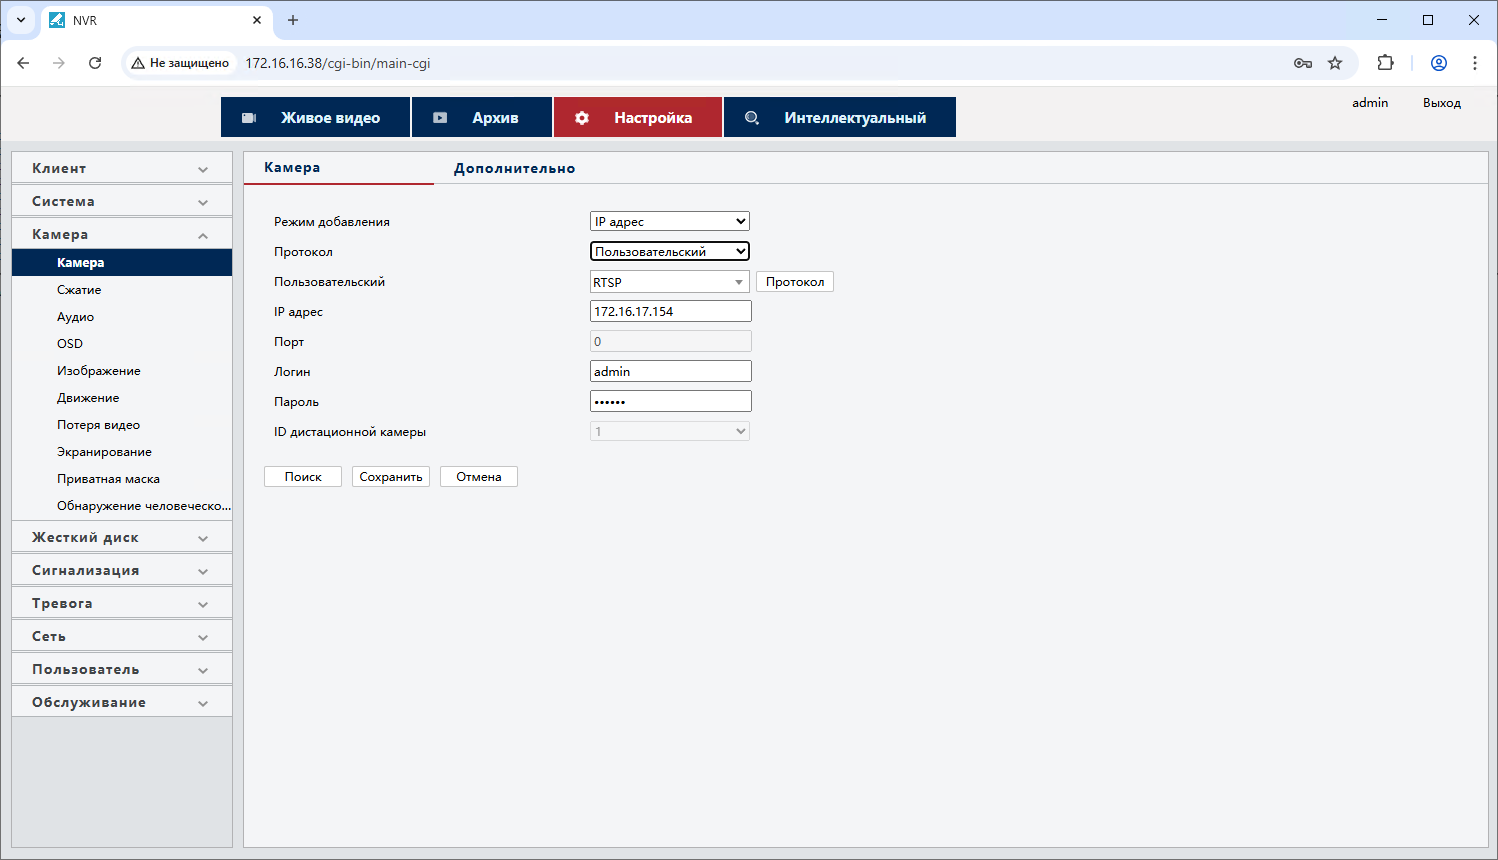Open the Режим добавления dropdown
Screen dimensions: 1498x860
click(x=670, y=221)
